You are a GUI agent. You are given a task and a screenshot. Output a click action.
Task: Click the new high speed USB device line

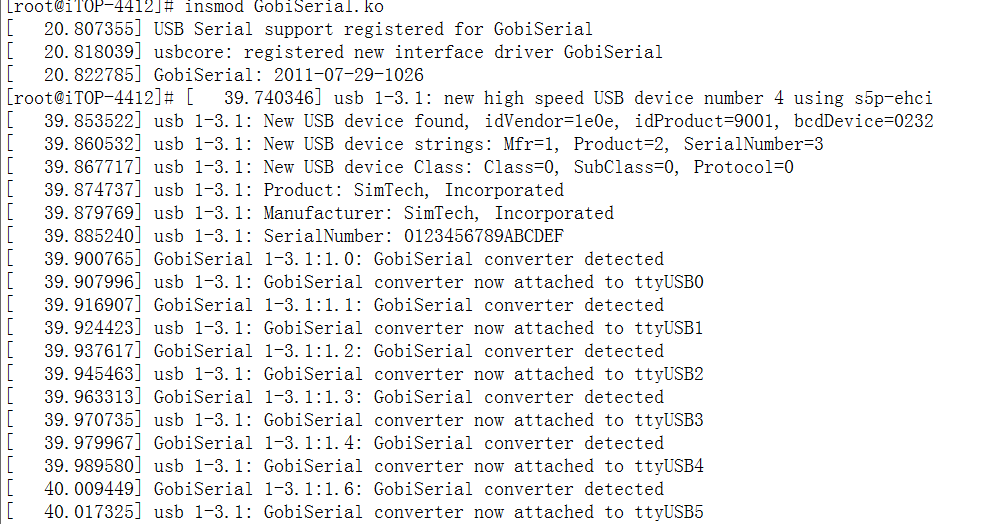tap(469, 99)
